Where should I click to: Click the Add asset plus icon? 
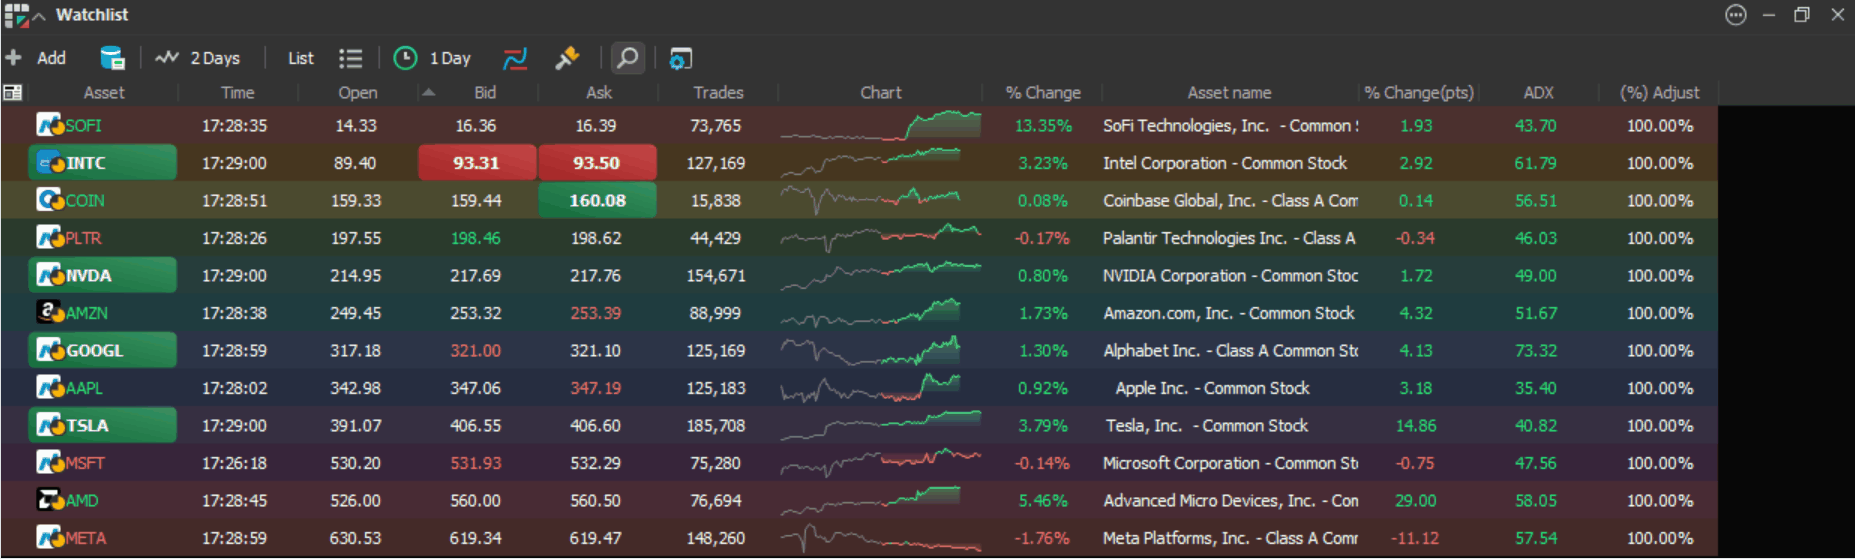point(13,58)
